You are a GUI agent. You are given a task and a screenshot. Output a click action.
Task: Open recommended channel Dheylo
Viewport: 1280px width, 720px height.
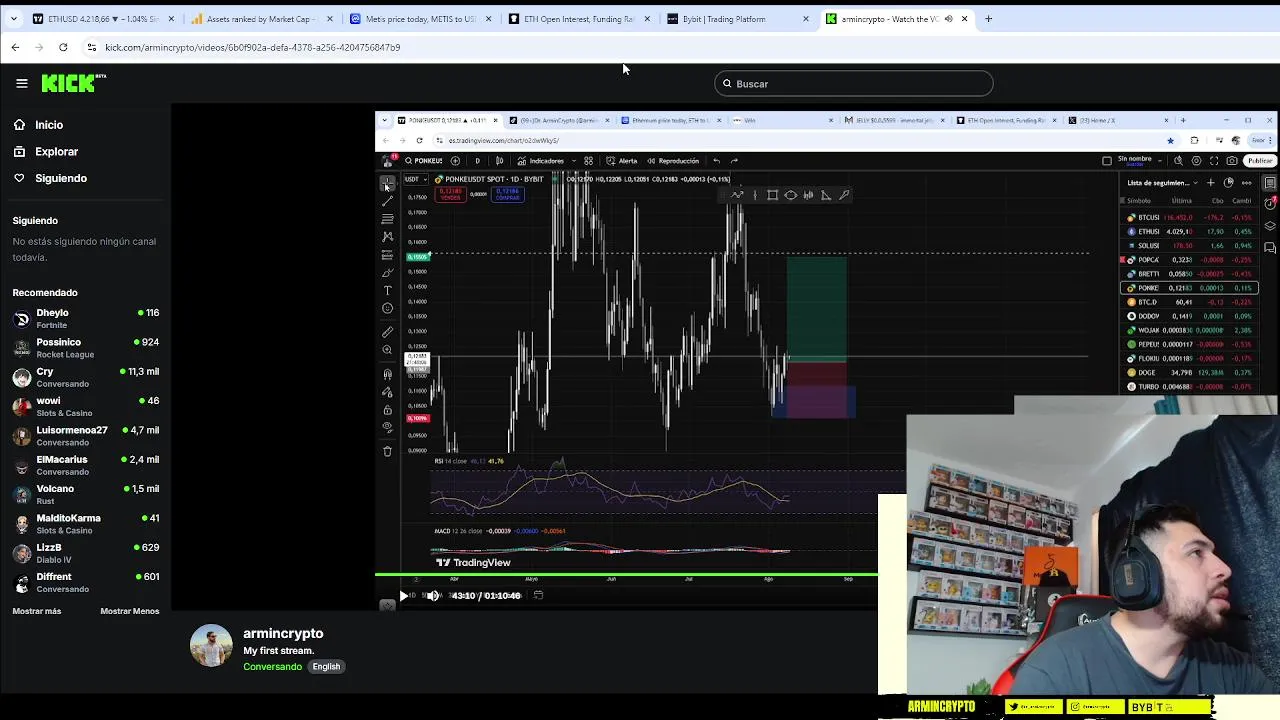point(85,319)
